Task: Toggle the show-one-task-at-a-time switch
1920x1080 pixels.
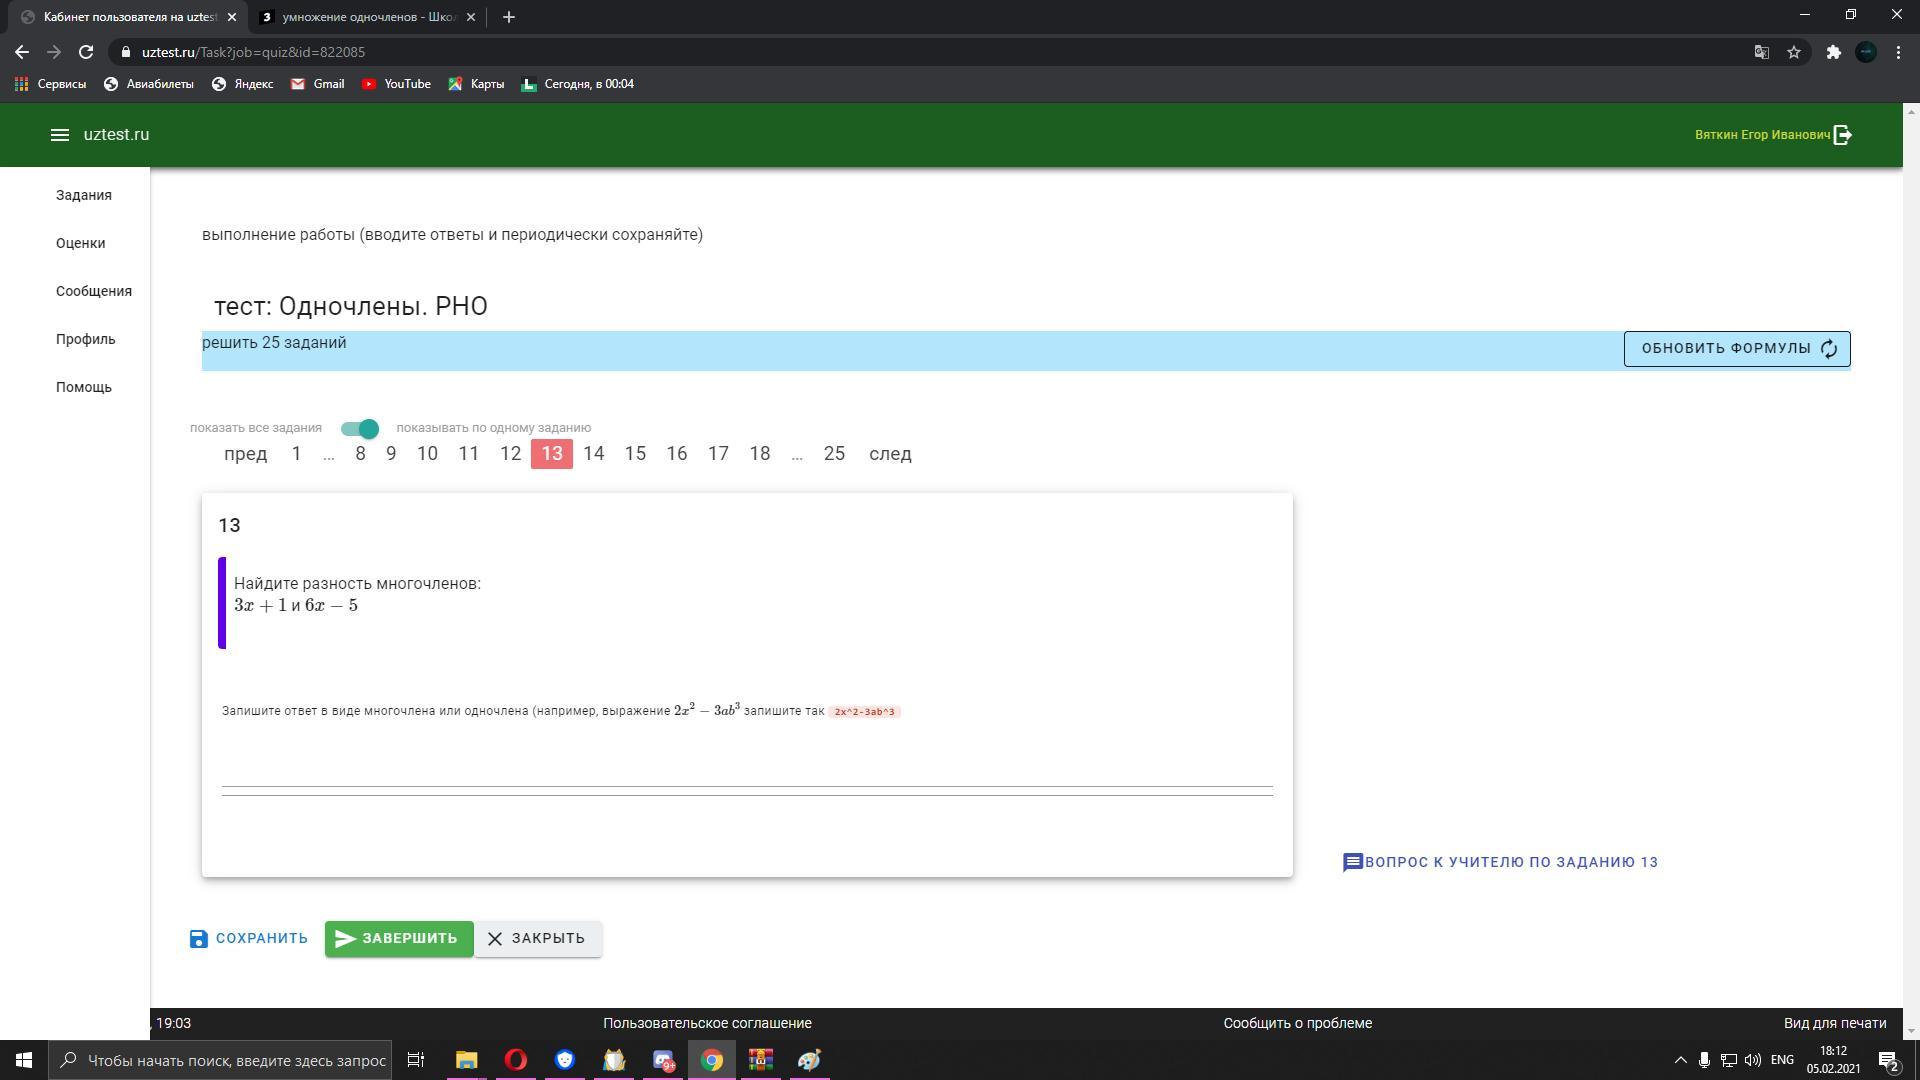Action: (360, 428)
